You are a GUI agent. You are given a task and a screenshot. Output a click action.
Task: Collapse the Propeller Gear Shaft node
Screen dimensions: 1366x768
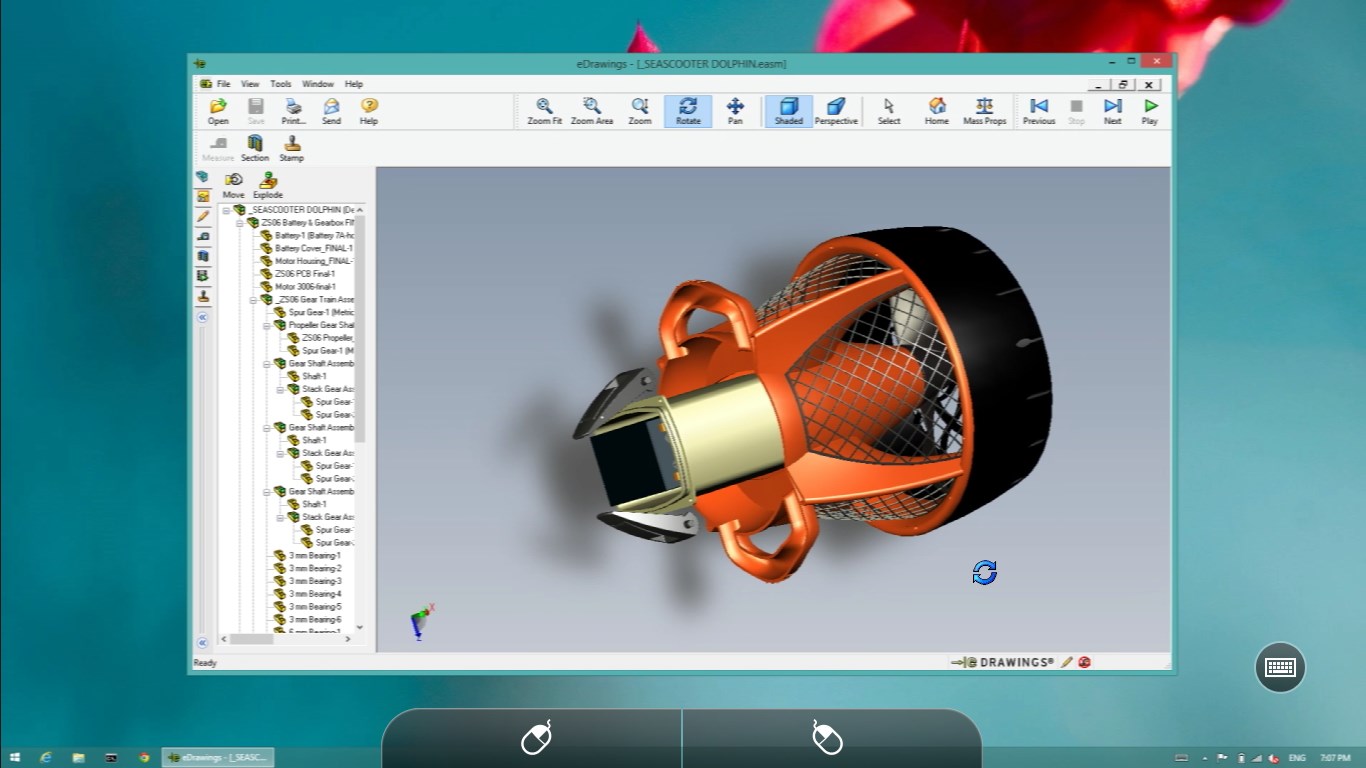tap(267, 325)
